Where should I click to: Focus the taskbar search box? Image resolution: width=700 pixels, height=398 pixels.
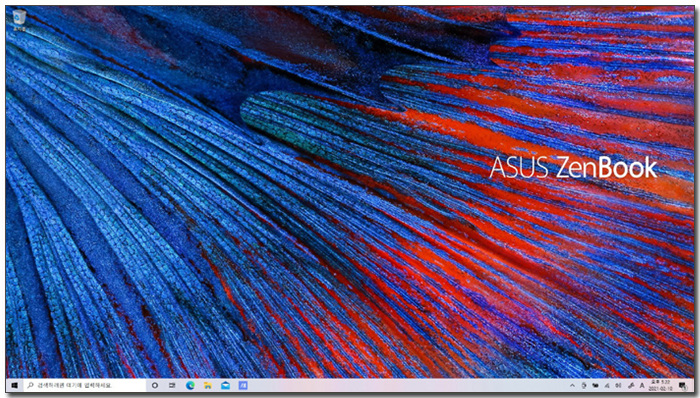pos(85,385)
